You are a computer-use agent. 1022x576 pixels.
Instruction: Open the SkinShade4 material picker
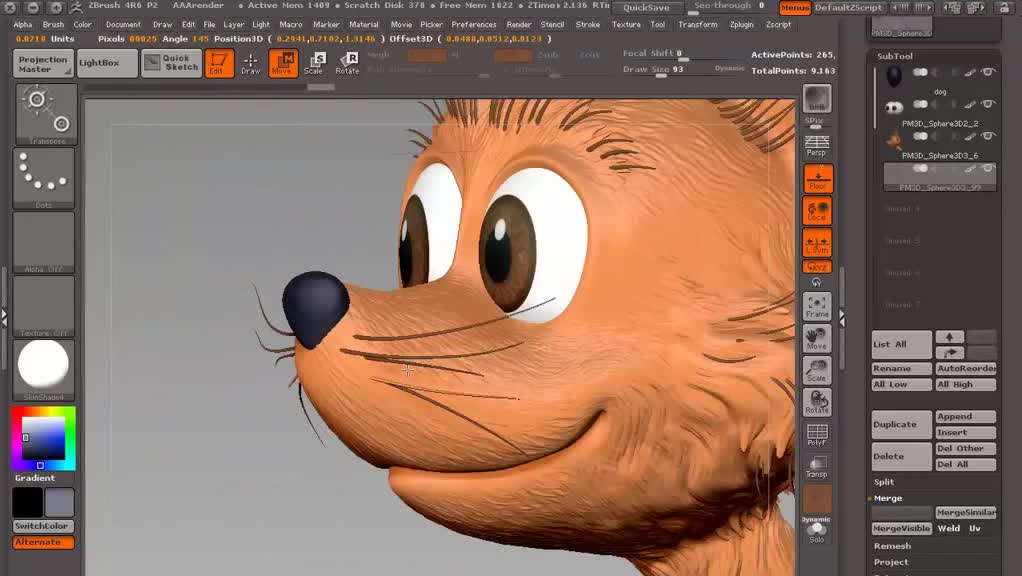tap(44, 369)
